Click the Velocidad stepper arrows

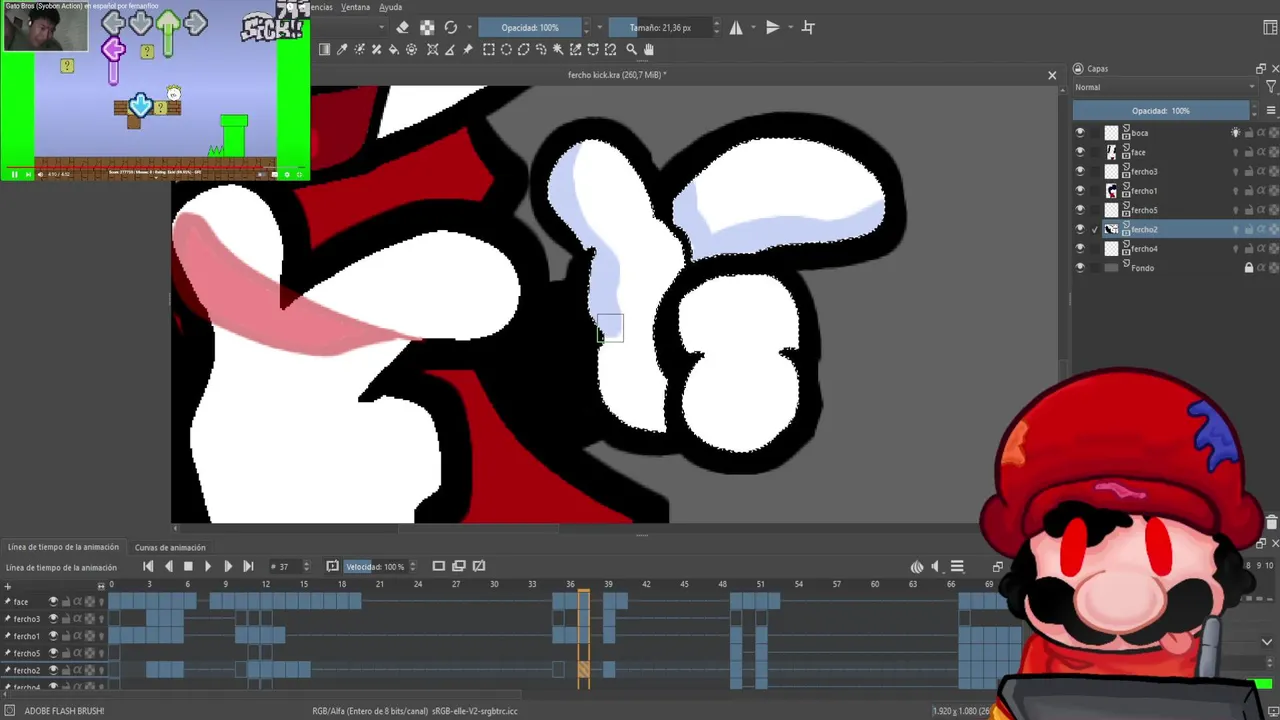412,567
